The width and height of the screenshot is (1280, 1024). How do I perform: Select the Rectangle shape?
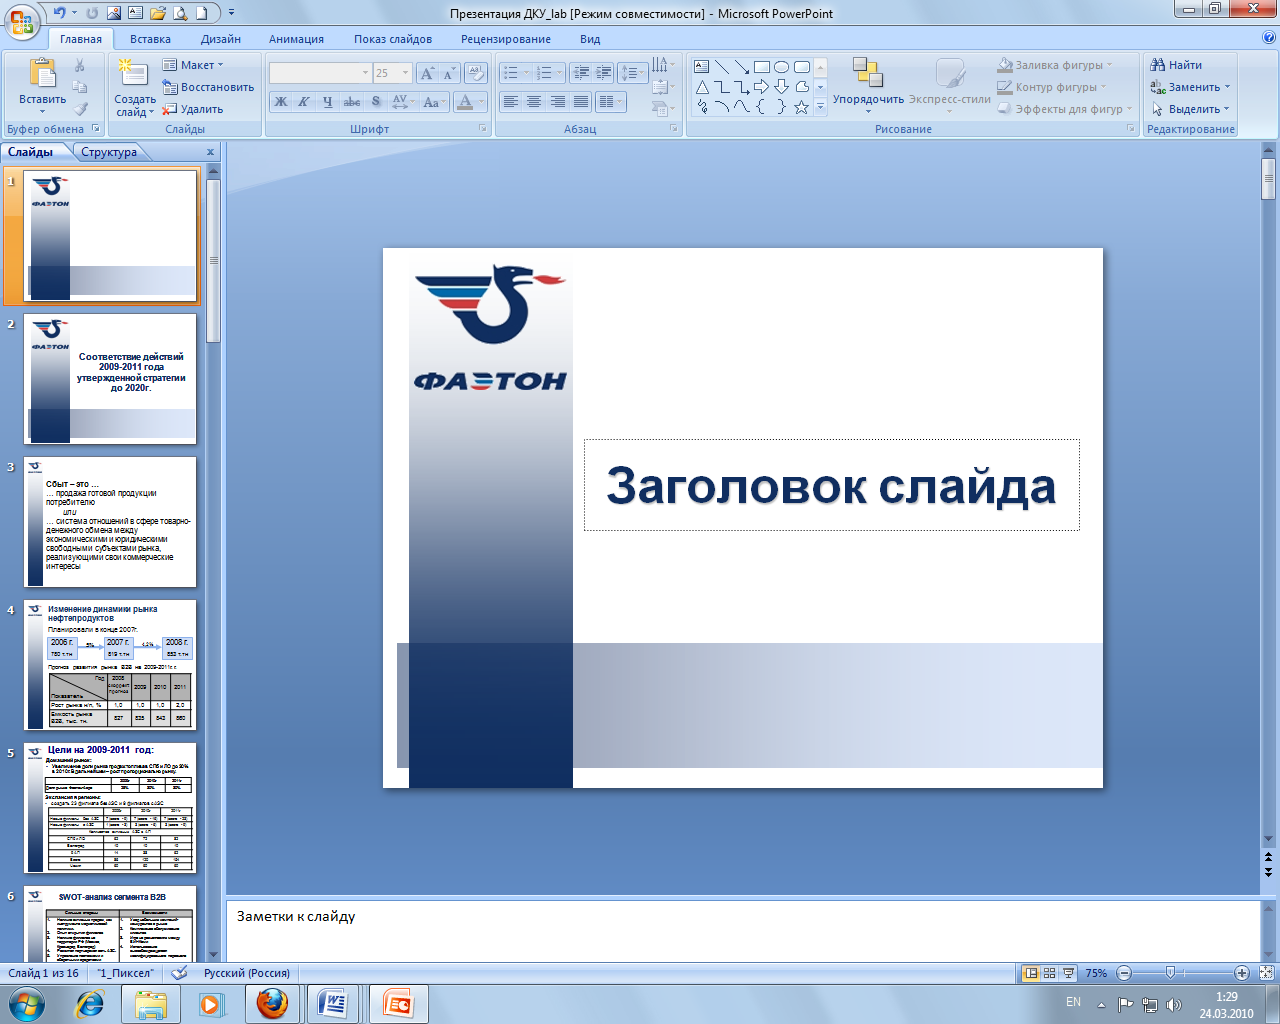(x=762, y=67)
